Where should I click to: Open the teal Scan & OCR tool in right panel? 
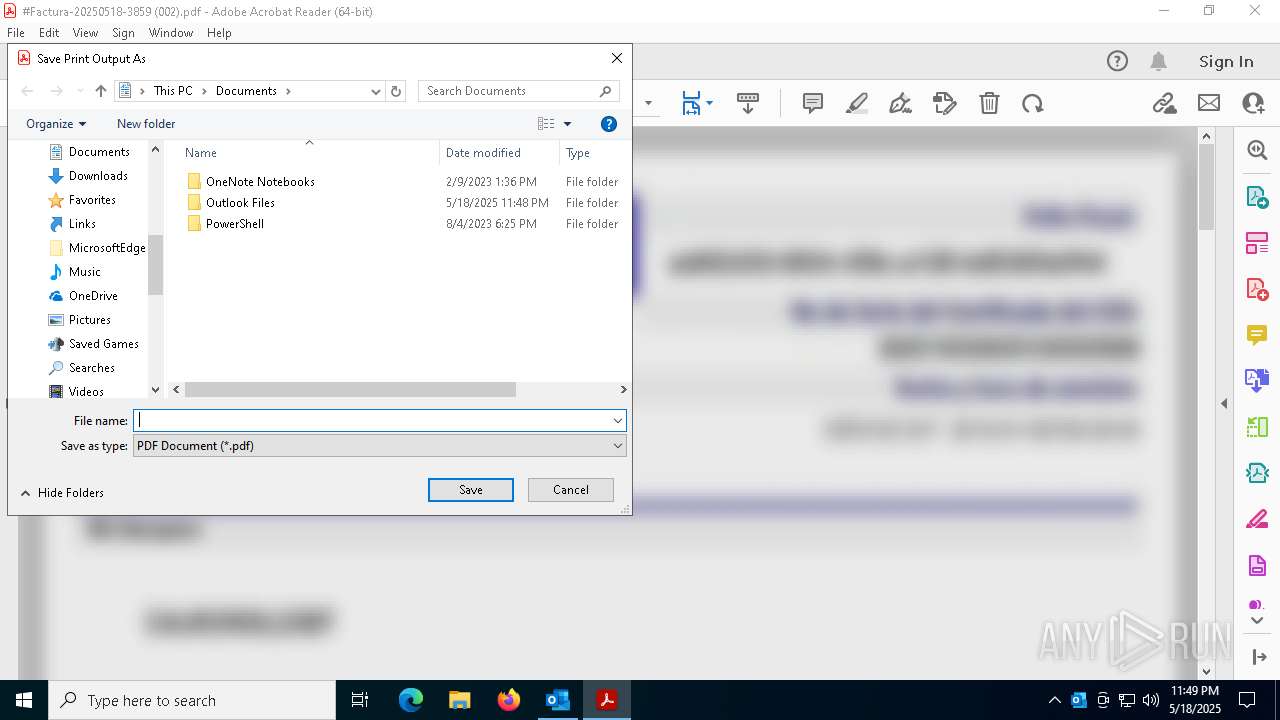pos(1257,473)
